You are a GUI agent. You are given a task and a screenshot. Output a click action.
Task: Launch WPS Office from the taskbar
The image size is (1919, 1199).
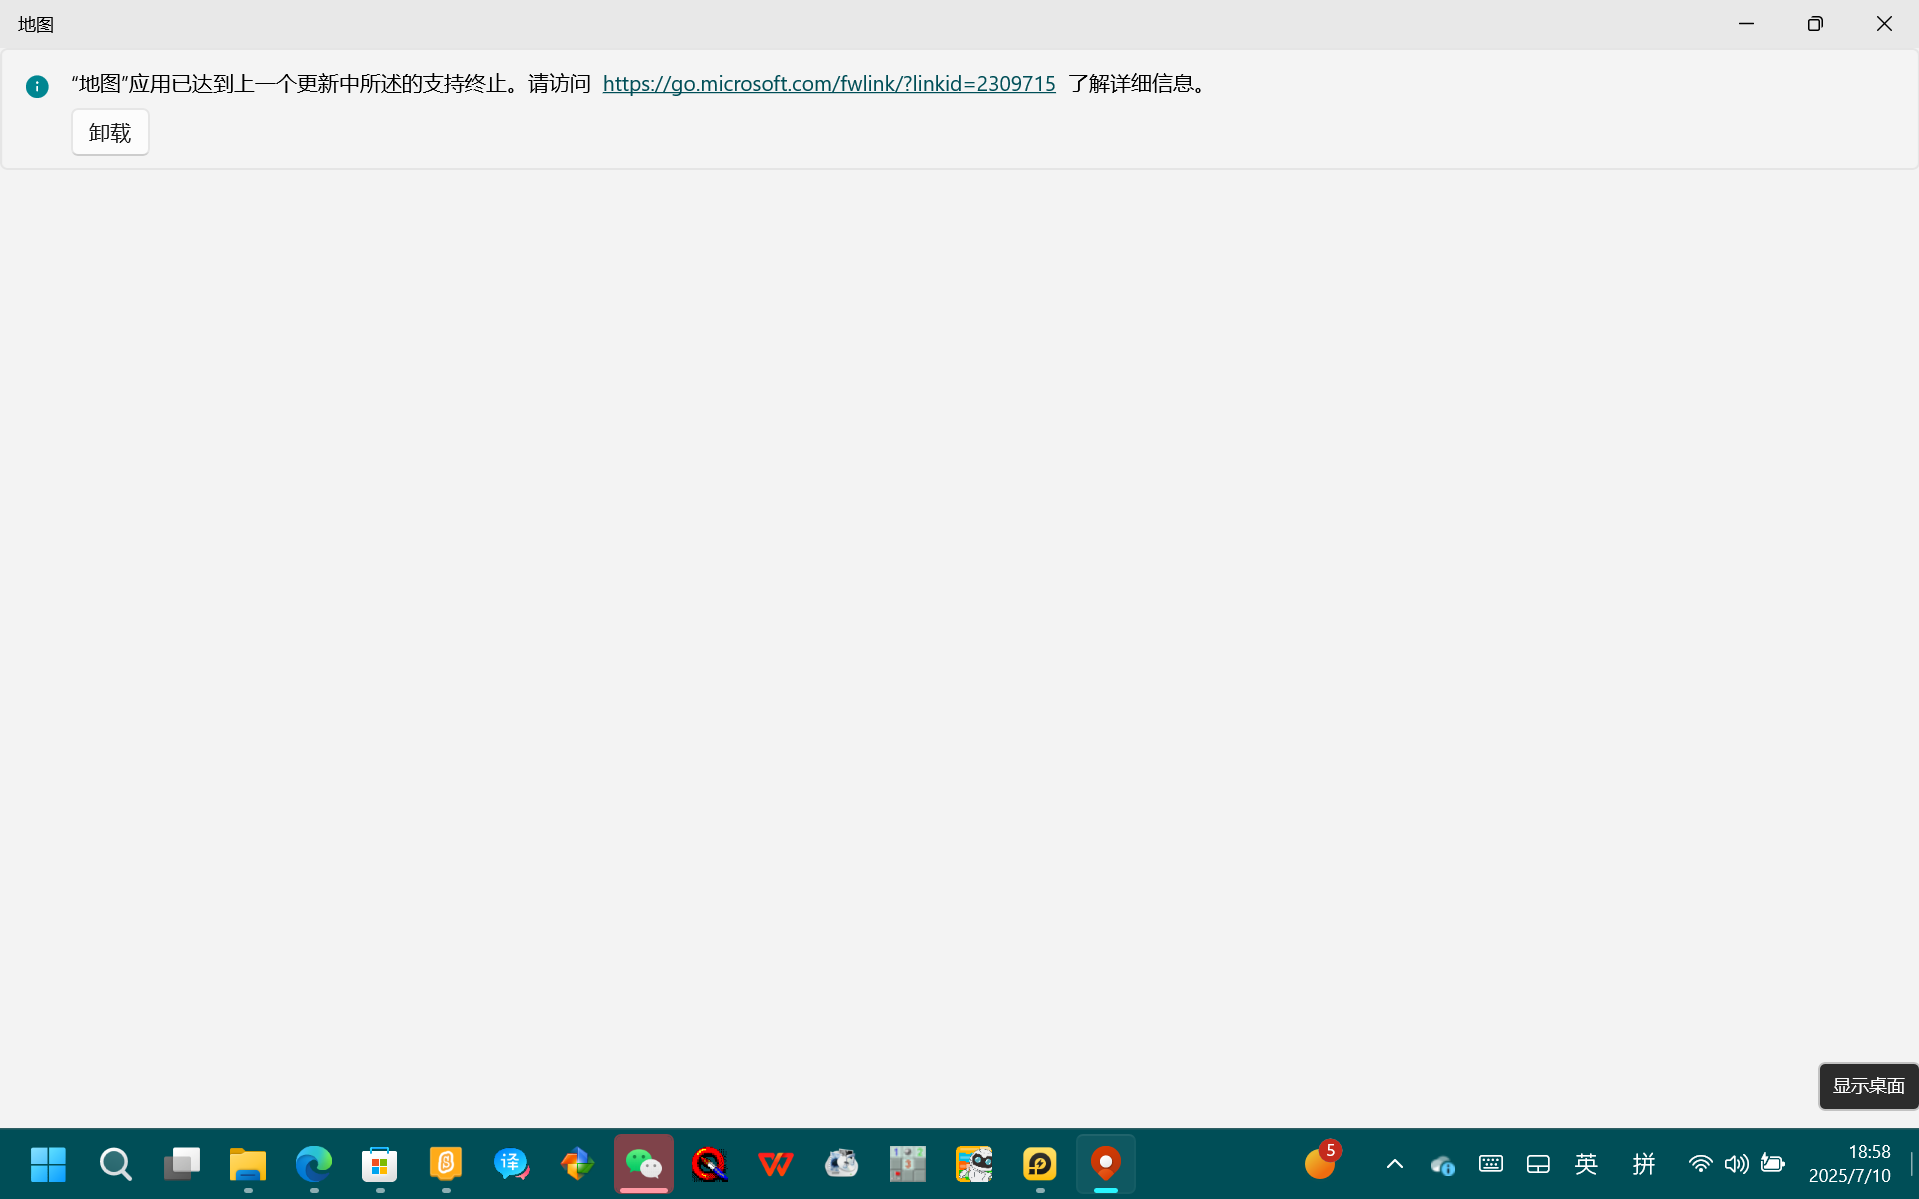pyautogui.click(x=775, y=1164)
